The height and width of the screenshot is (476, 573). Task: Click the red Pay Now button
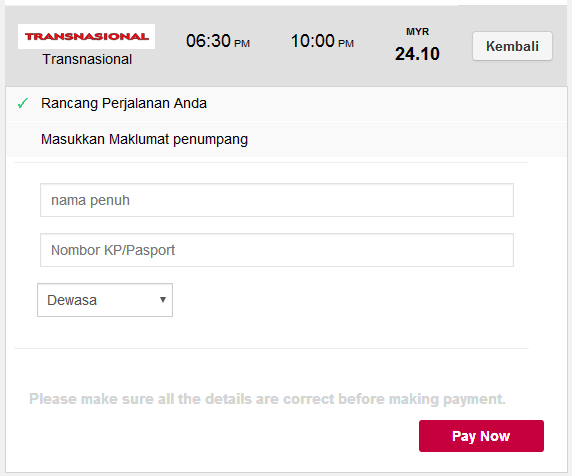[x=481, y=436]
